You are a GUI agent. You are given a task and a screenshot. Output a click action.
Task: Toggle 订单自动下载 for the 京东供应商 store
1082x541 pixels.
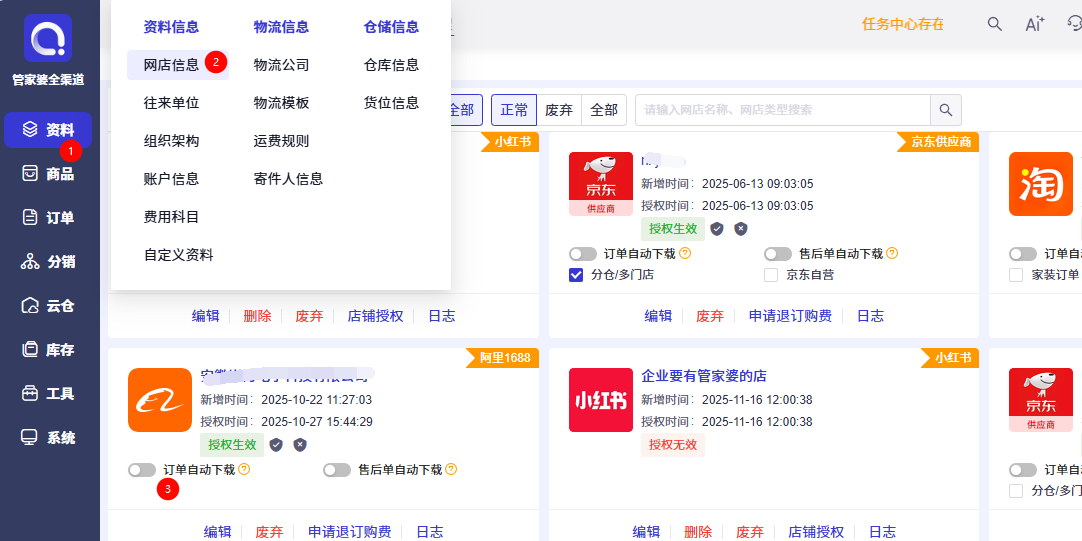tap(583, 254)
